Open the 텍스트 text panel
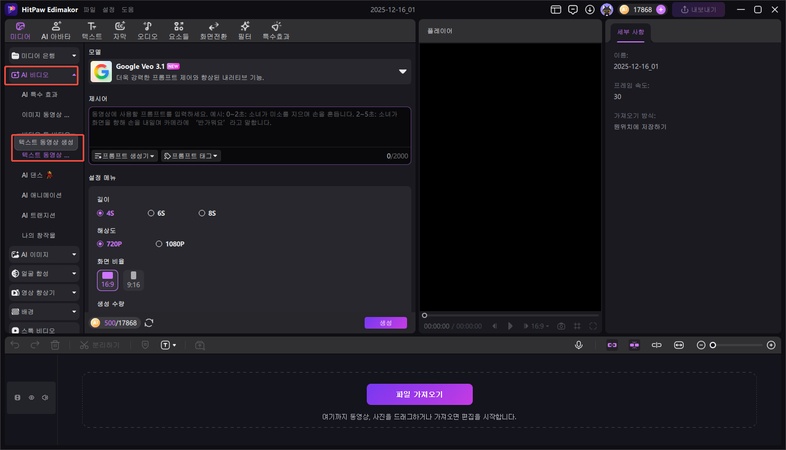 point(92,31)
